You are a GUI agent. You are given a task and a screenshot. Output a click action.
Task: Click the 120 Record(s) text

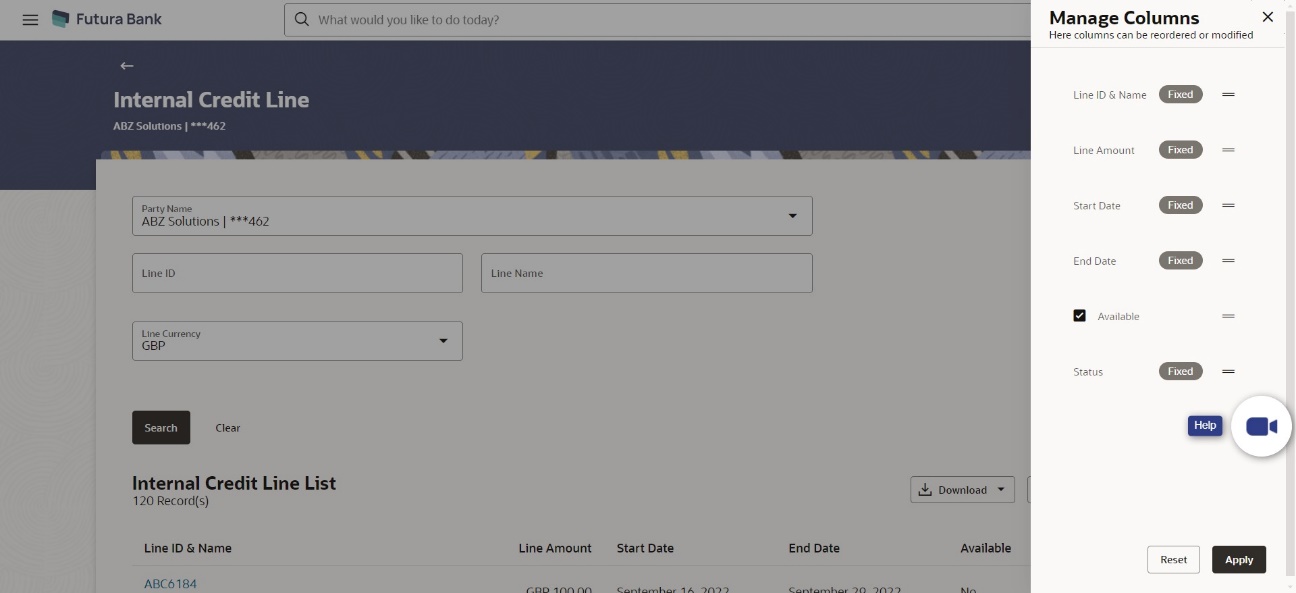(170, 501)
